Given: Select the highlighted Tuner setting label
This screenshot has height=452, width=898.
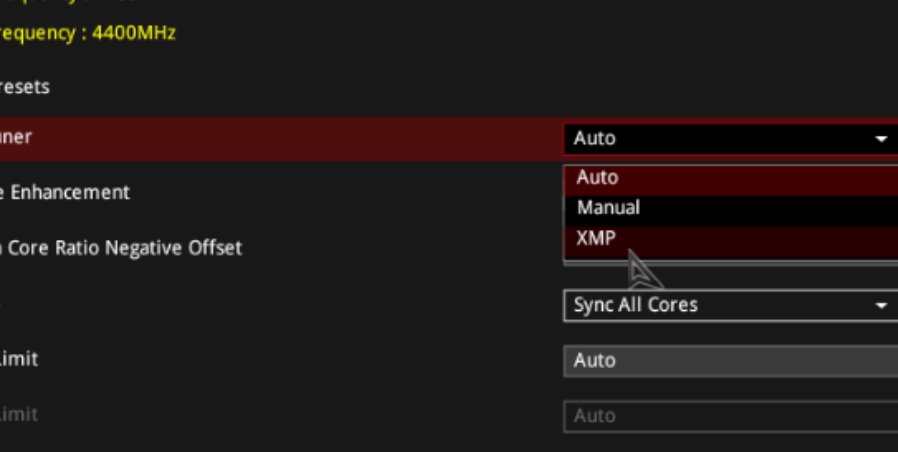Looking at the screenshot, I should coord(15,137).
